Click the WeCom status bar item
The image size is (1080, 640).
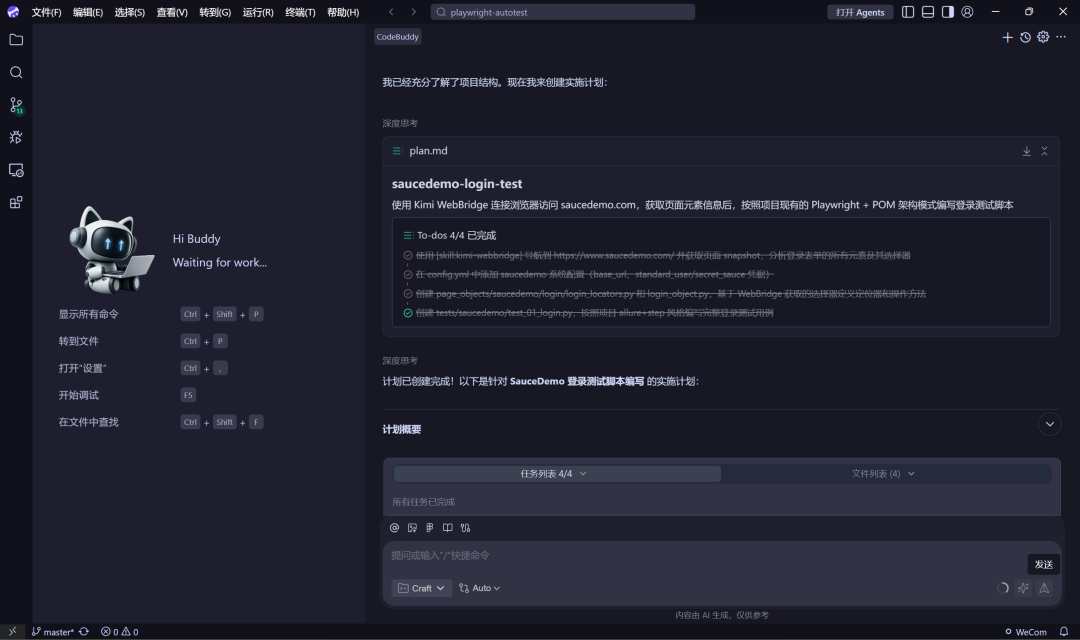point(1026,632)
